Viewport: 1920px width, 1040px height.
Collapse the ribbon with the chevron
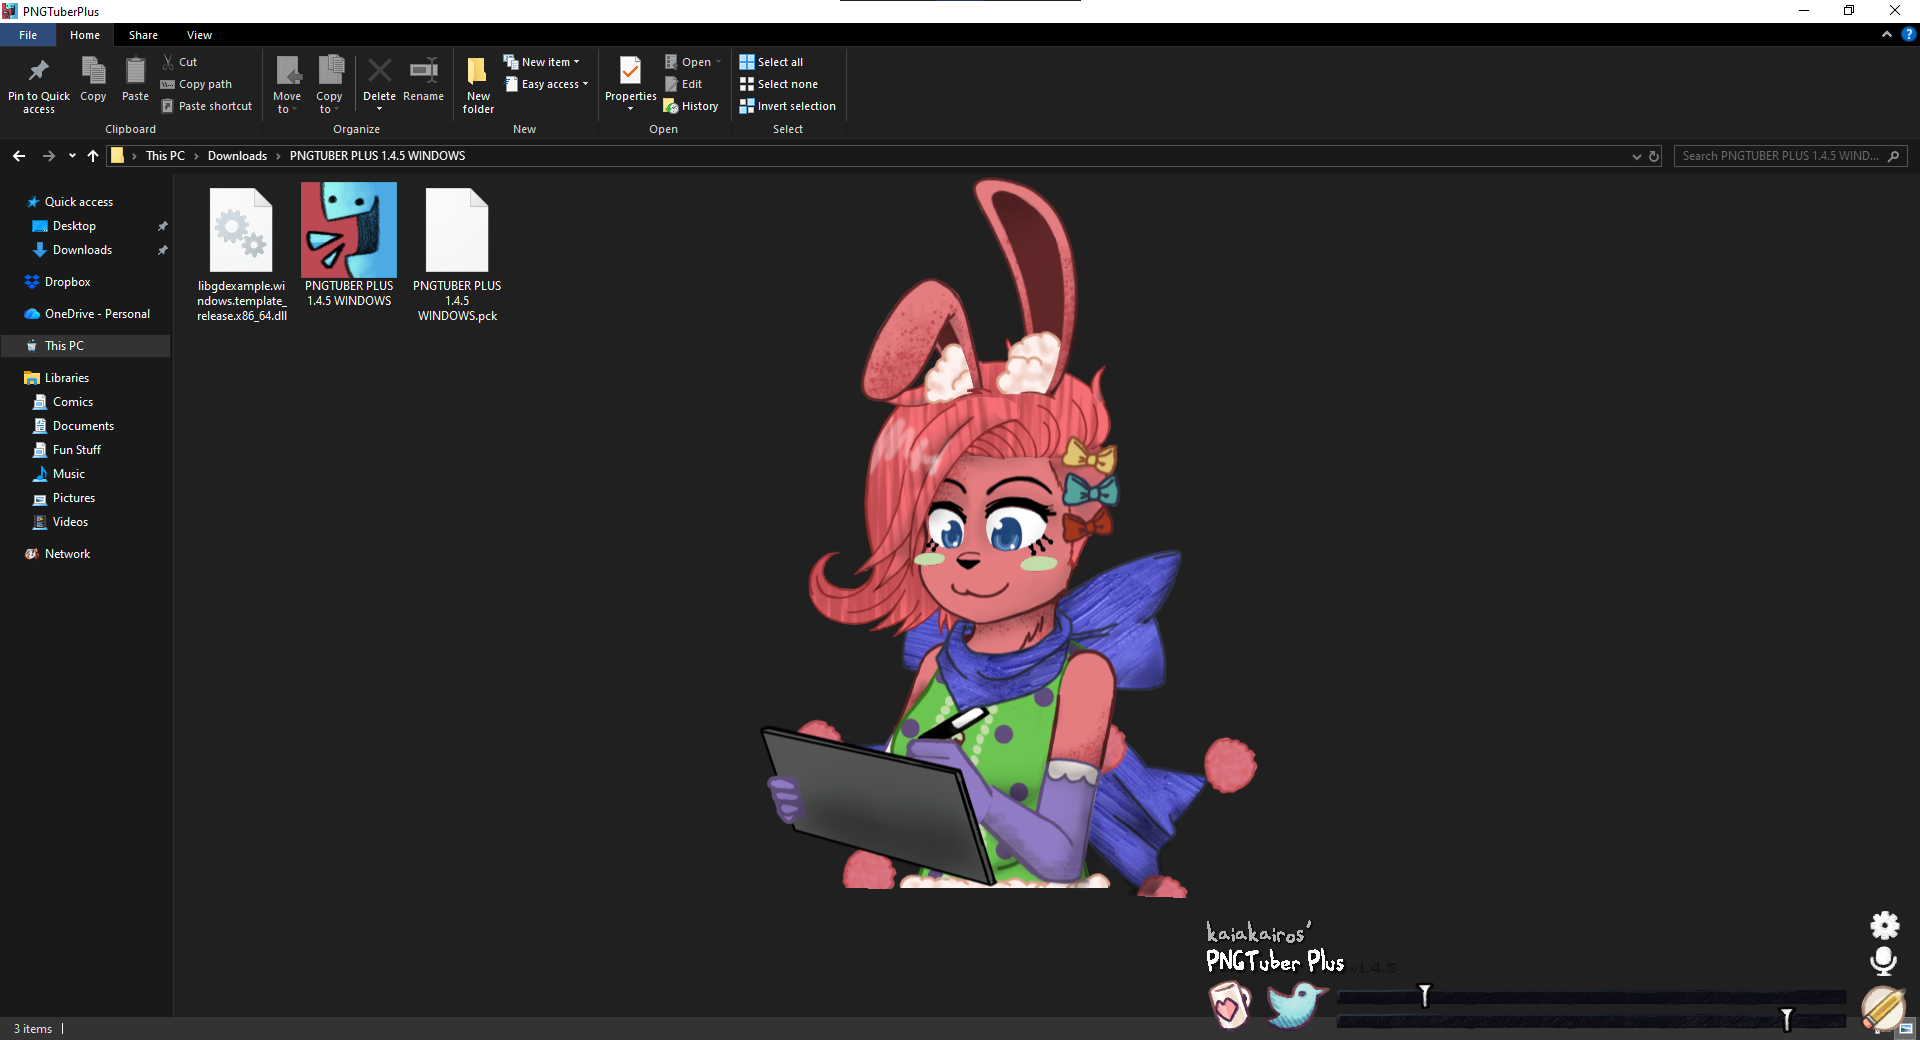click(x=1886, y=34)
